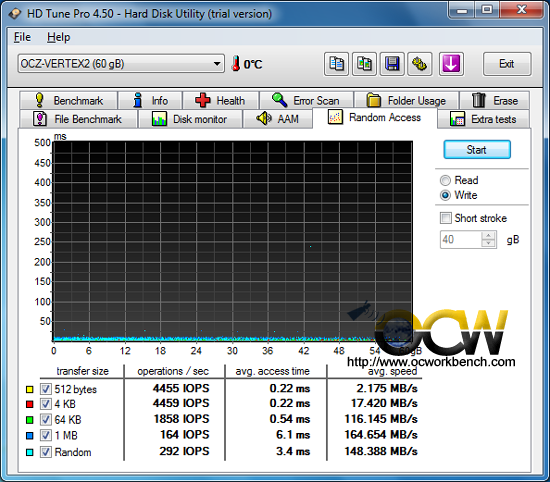The width and height of the screenshot is (550, 482).
Task: Switch to the Error Scan tab
Action: click(307, 100)
